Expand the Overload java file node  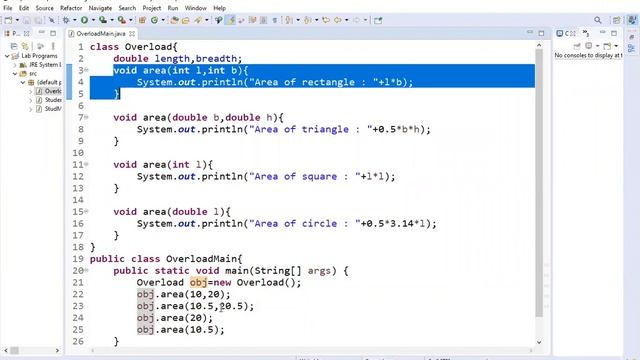tap(31, 91)
